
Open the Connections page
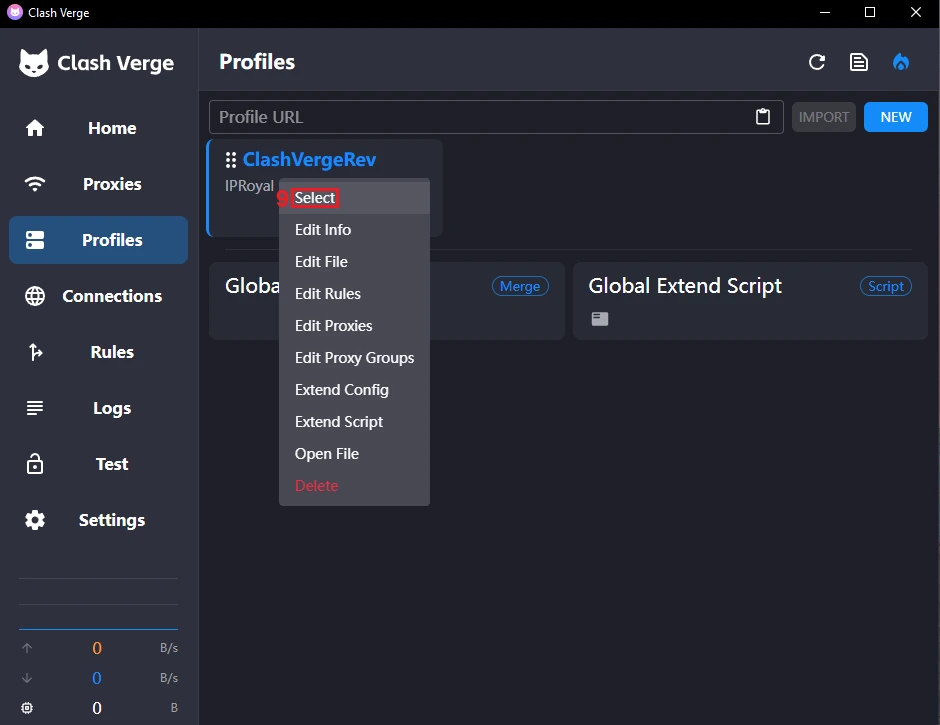pos(98,296)
